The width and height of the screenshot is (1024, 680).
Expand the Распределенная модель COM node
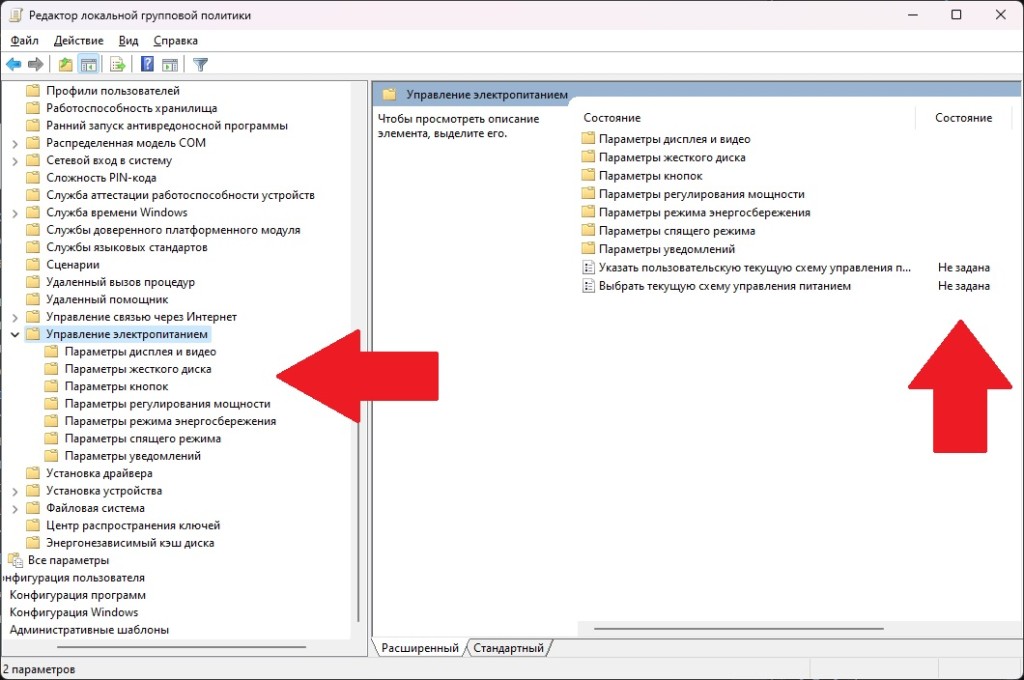(15, 143)
